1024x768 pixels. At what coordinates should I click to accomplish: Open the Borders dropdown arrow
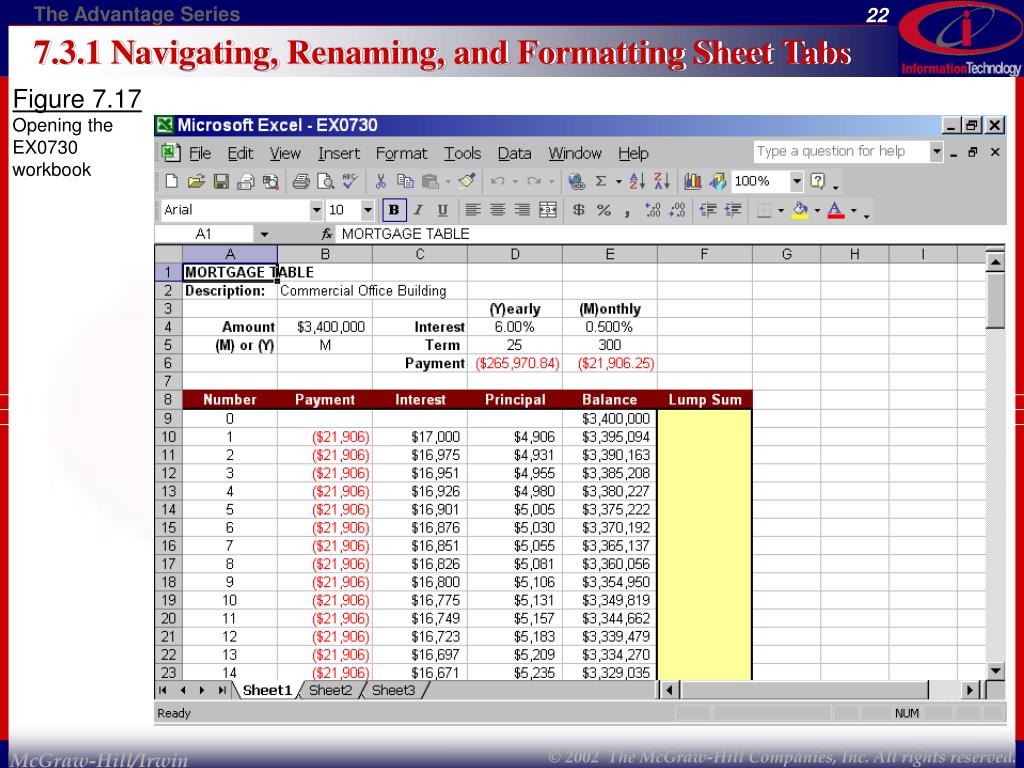[781, 210]
